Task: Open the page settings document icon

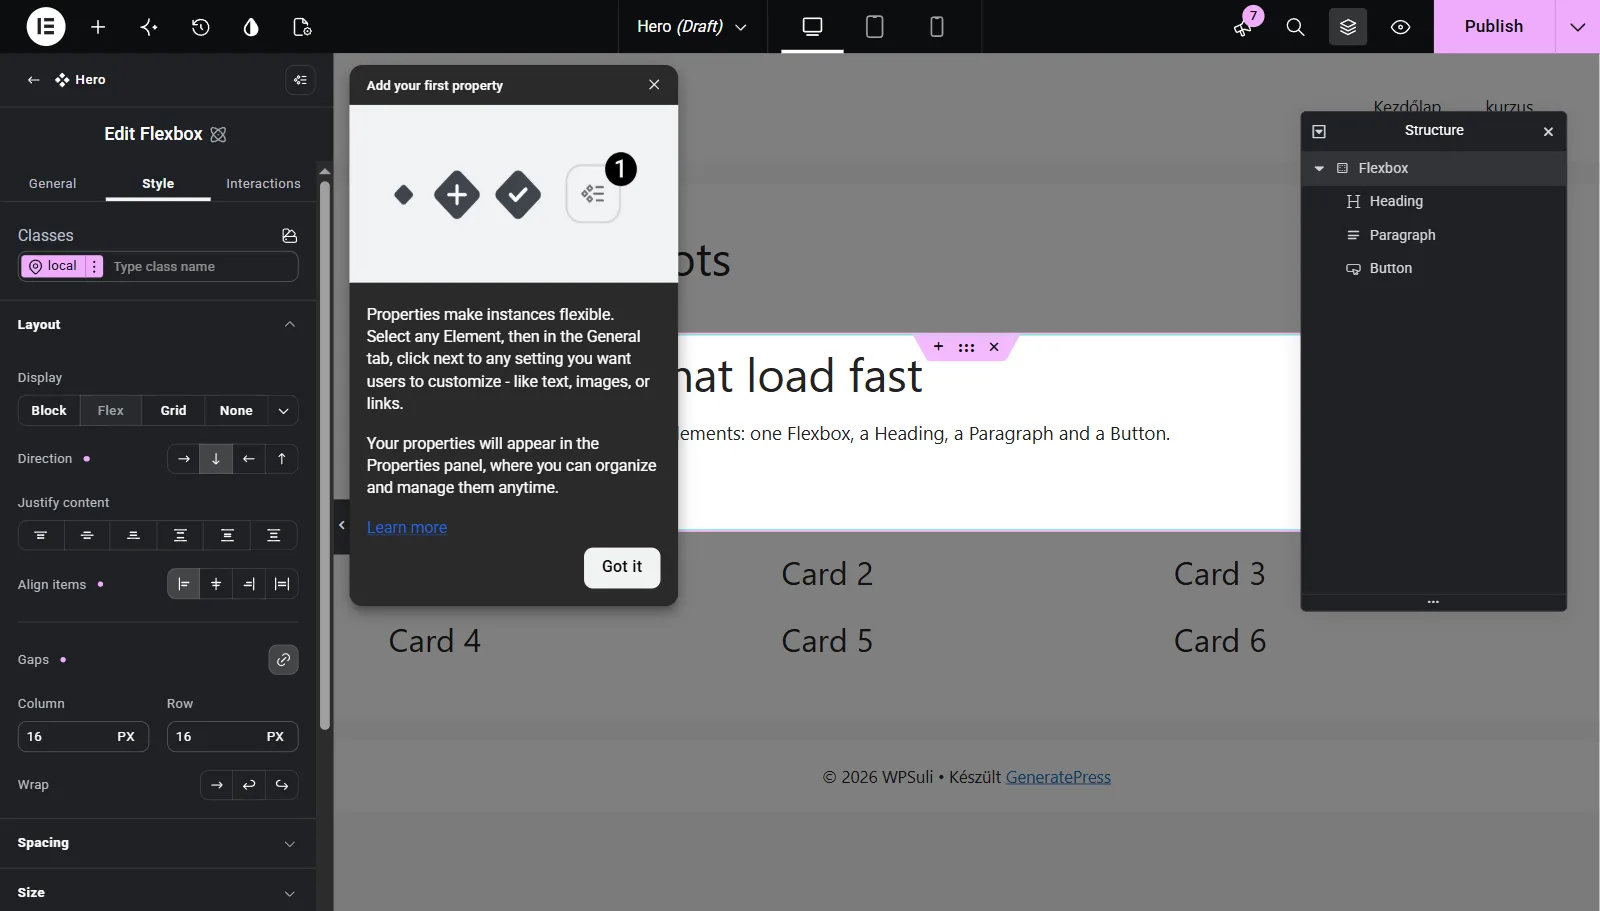Action: pos(302,27)
